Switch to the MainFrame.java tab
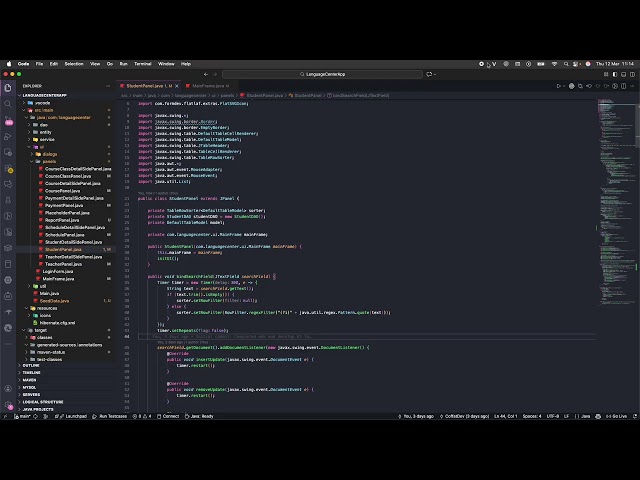Screen dimensions: 640x480 click(208, 86)
